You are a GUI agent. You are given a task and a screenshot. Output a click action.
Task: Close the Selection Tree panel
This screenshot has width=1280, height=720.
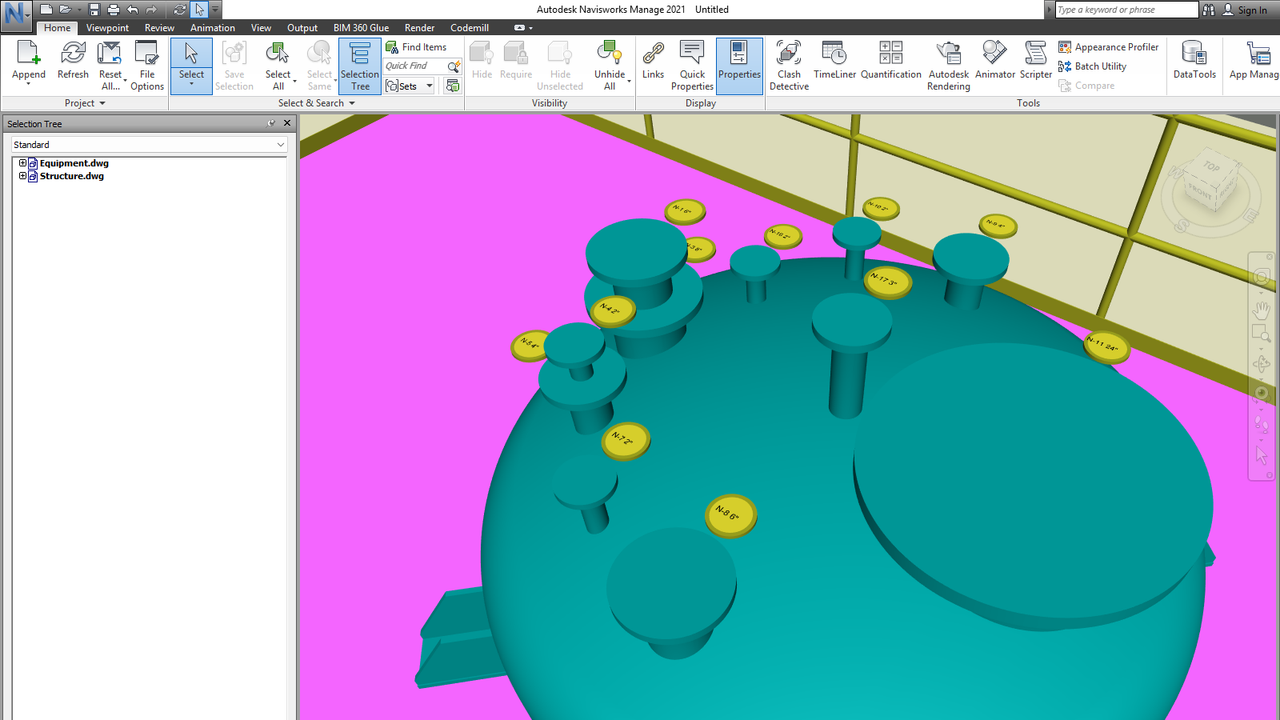coord(287,123)
